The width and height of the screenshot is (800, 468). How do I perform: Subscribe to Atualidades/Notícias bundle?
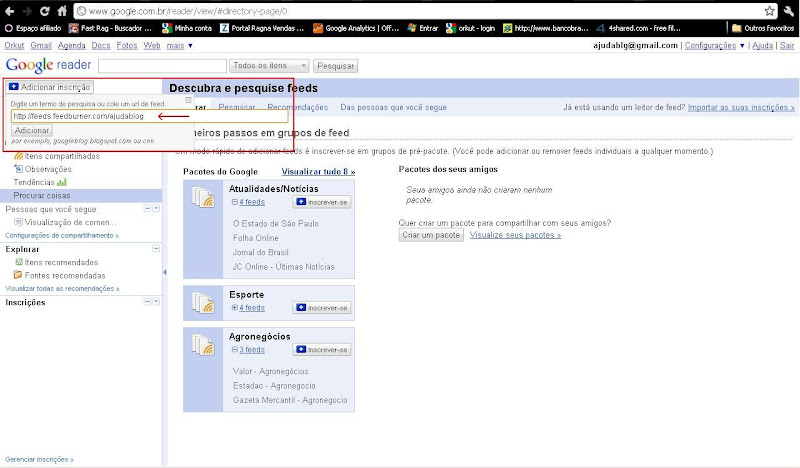tap(322, 202)
